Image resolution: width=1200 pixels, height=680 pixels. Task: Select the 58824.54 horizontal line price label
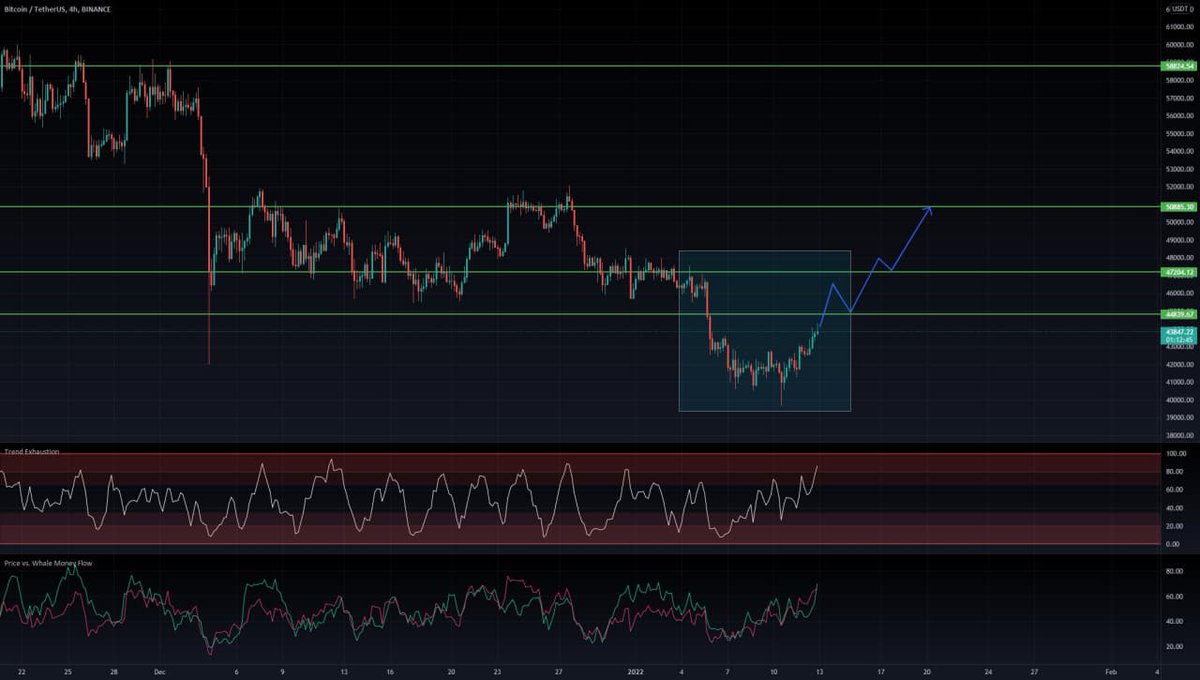click(x=1179, y=66)
